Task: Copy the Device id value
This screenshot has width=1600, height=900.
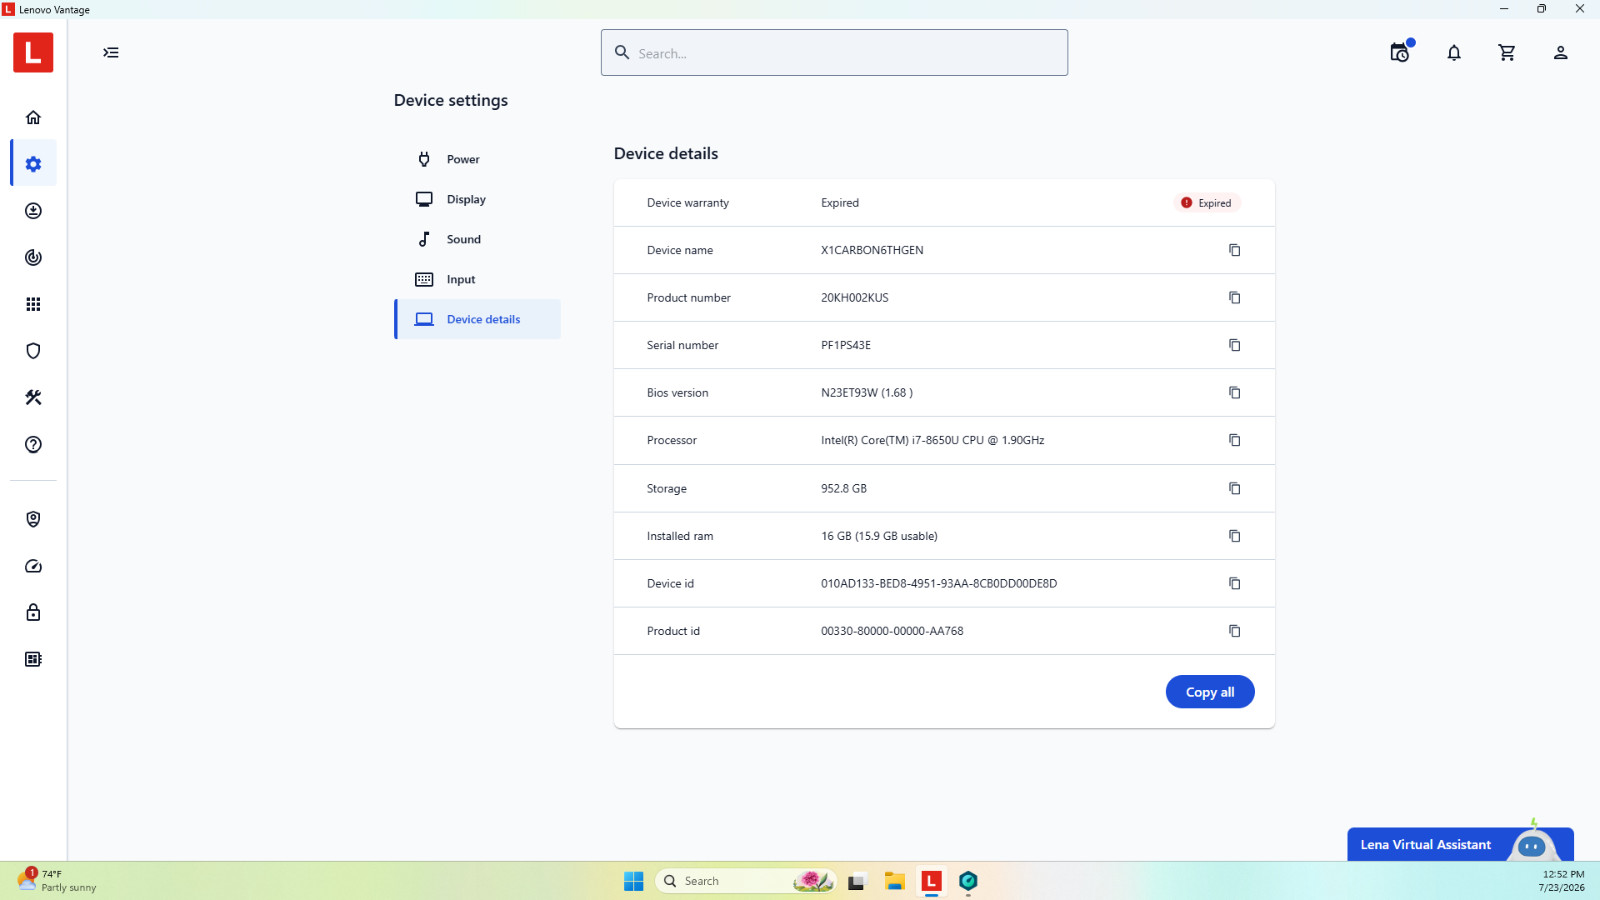Action: [1235, 583]
